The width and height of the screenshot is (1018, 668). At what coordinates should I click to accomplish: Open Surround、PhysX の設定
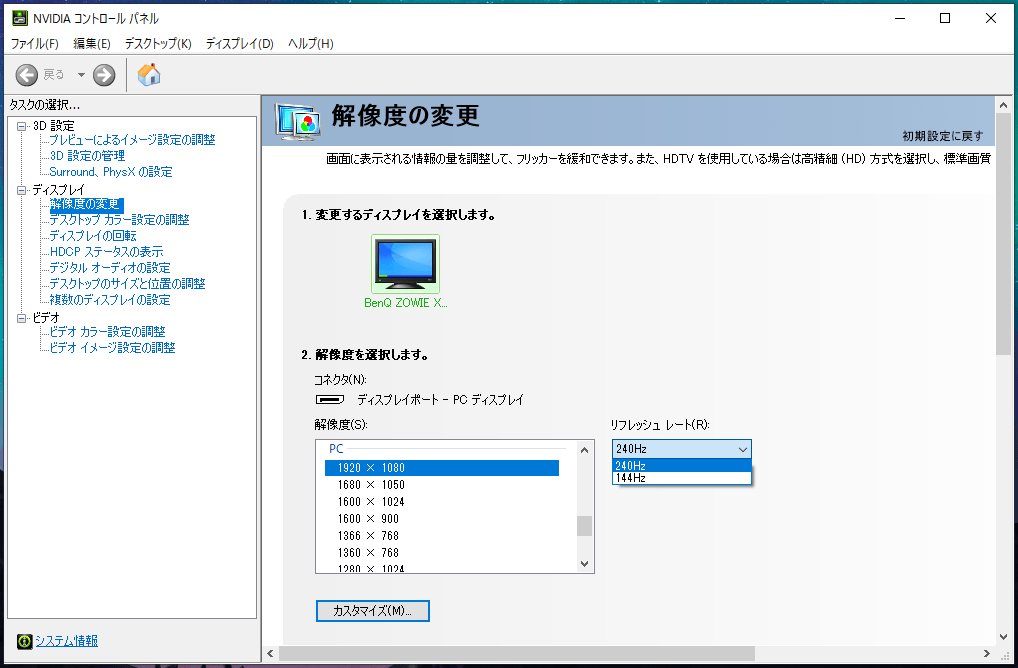[111, 172]
